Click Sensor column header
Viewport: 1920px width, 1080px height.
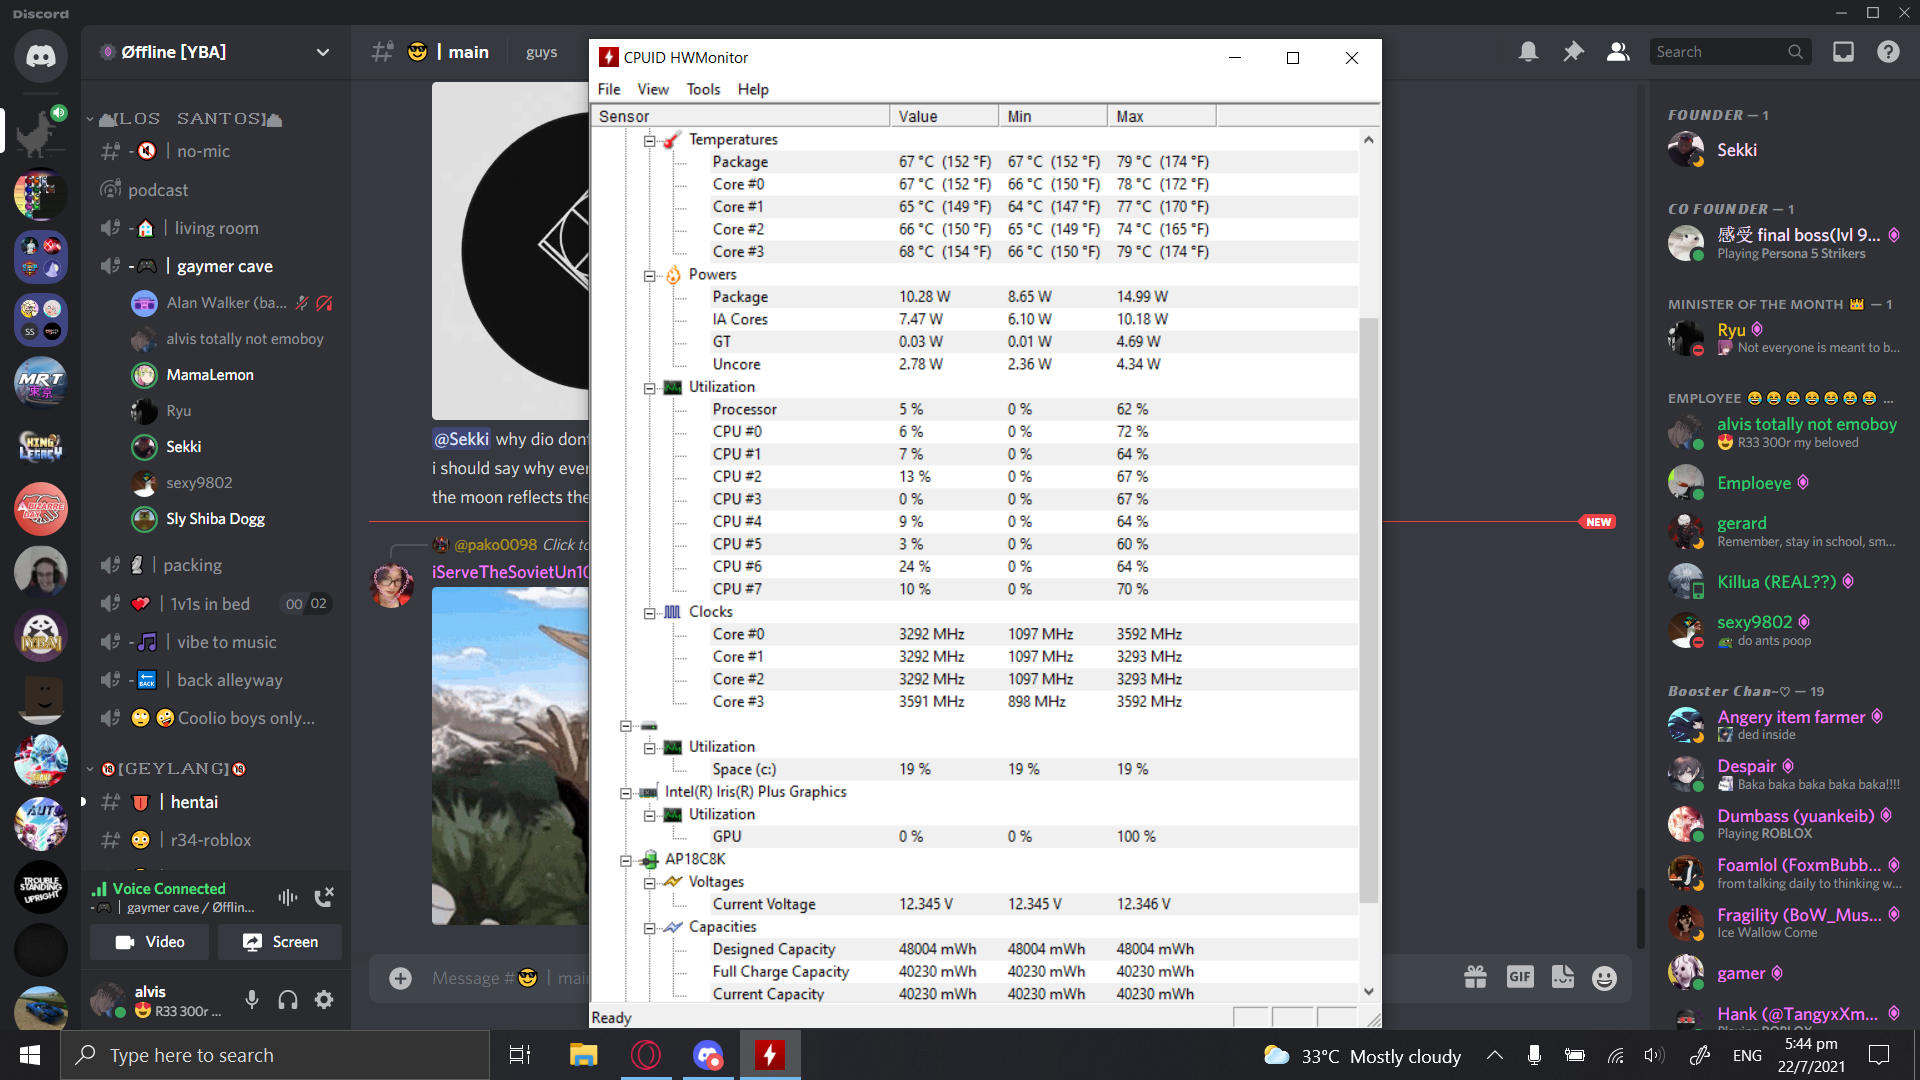pos(740,116)
